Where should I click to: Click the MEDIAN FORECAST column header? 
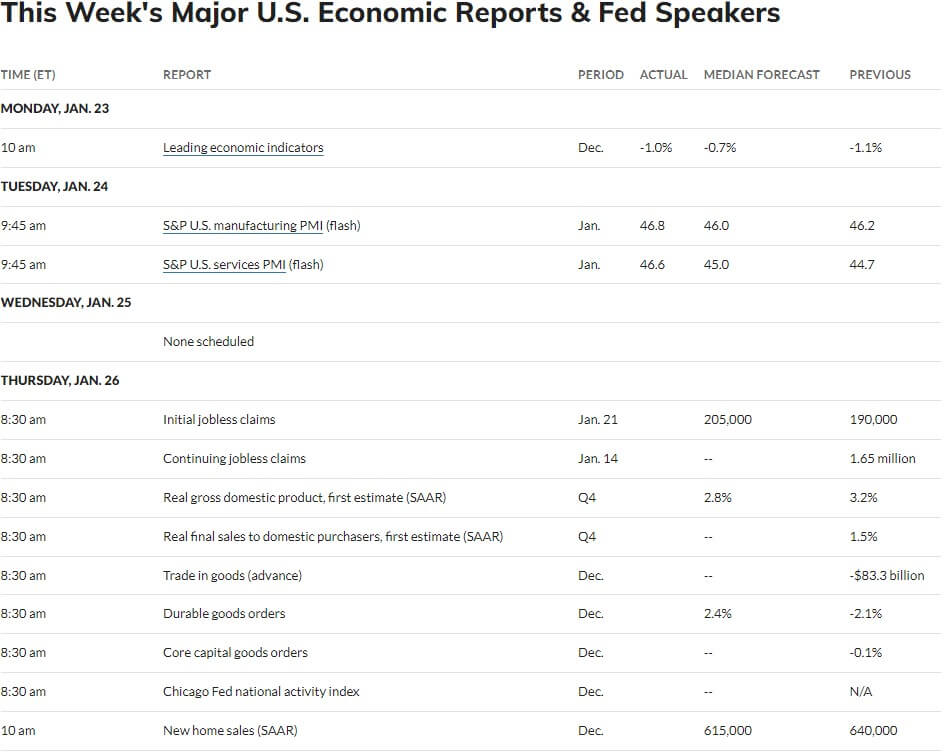pos(762,75)
